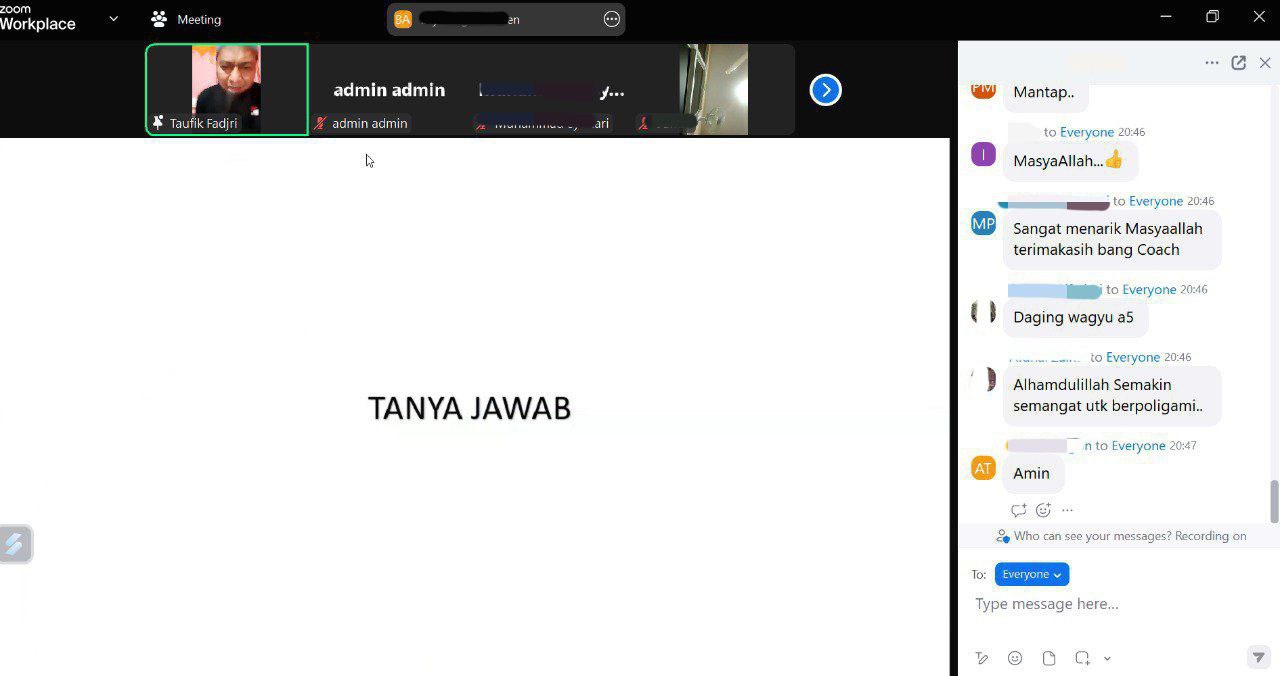Open more actions for Amin message
1280x676 pixels.
(1067, 510)
